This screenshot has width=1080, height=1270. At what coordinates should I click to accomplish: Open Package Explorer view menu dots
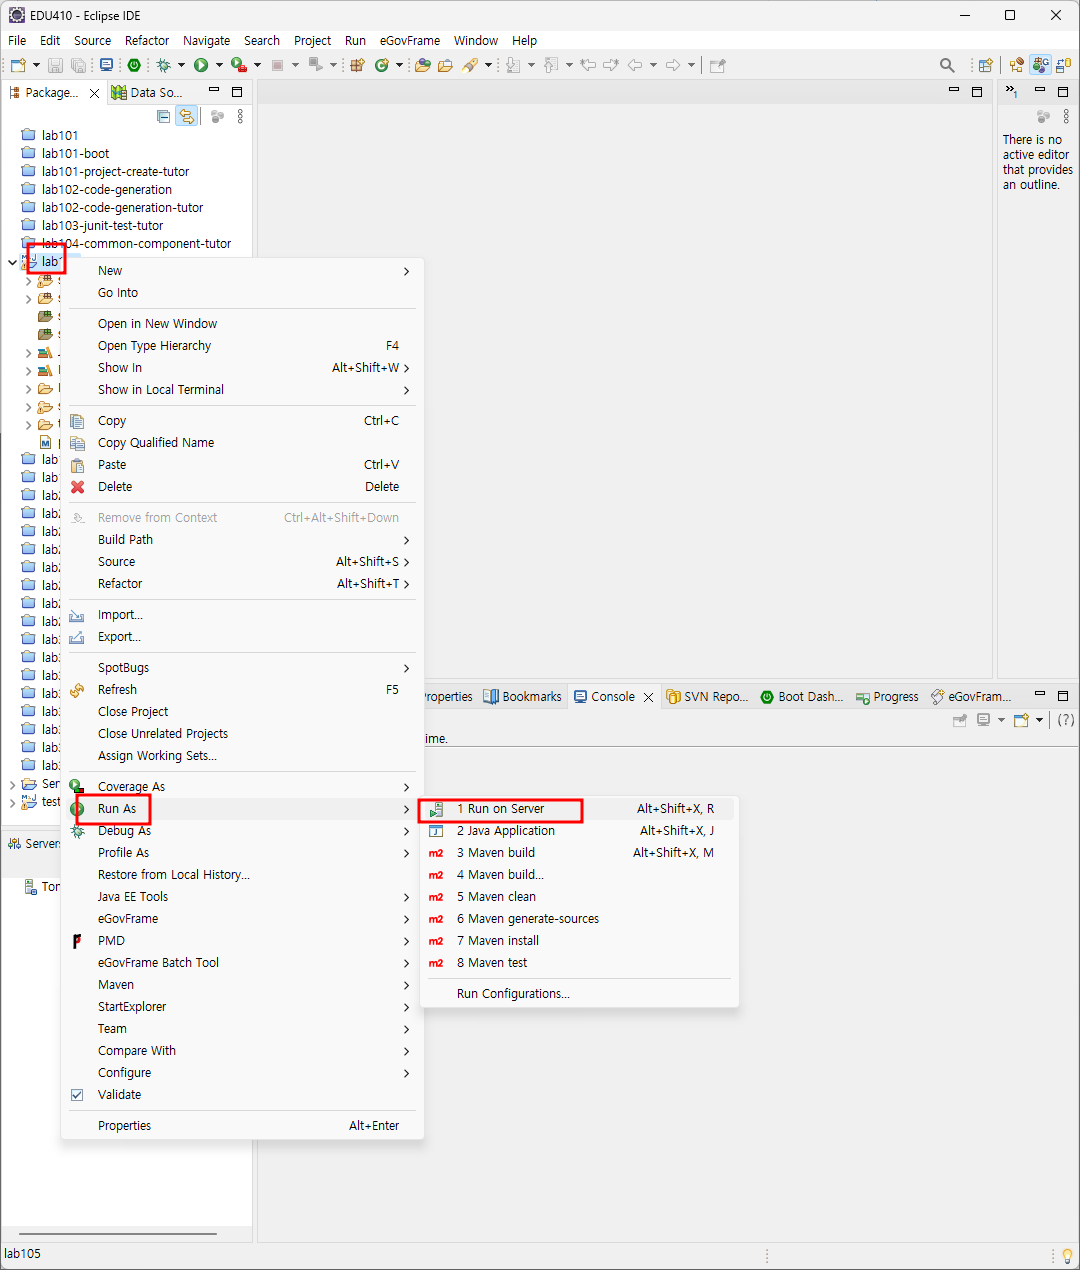[240, 117]
